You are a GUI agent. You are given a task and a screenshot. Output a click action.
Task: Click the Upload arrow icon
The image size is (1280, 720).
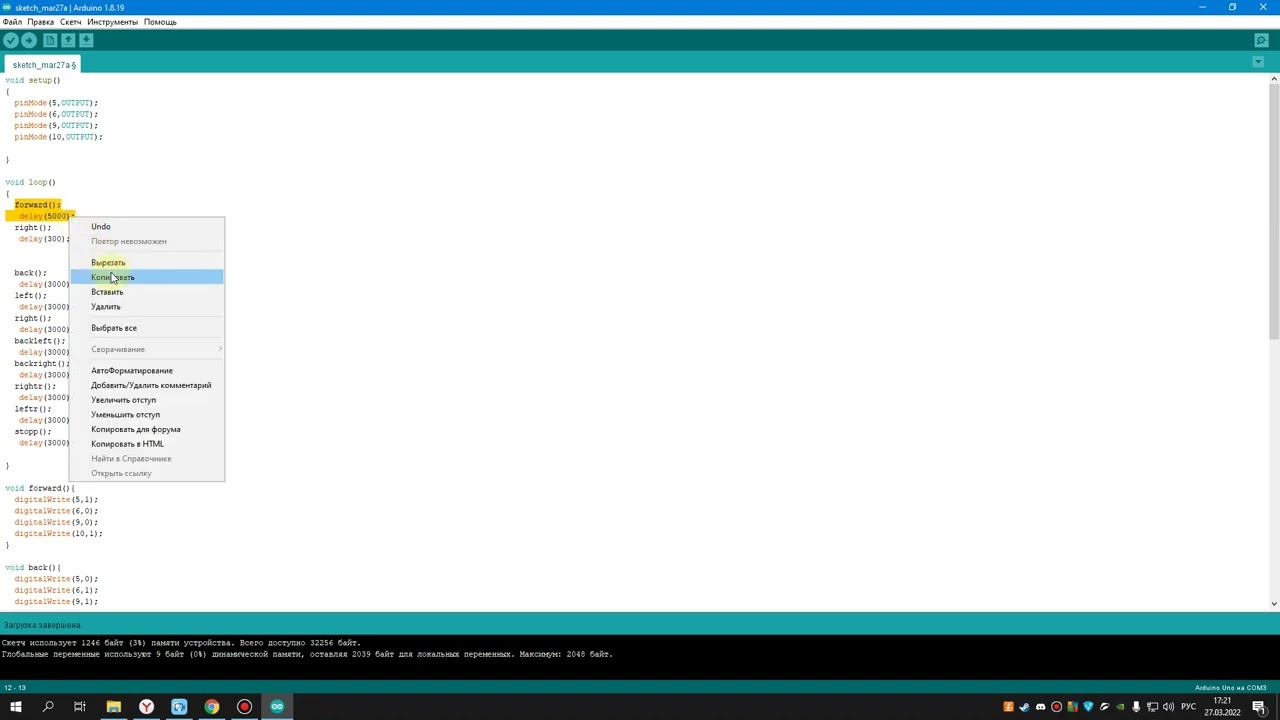click(x=29, y=40)
